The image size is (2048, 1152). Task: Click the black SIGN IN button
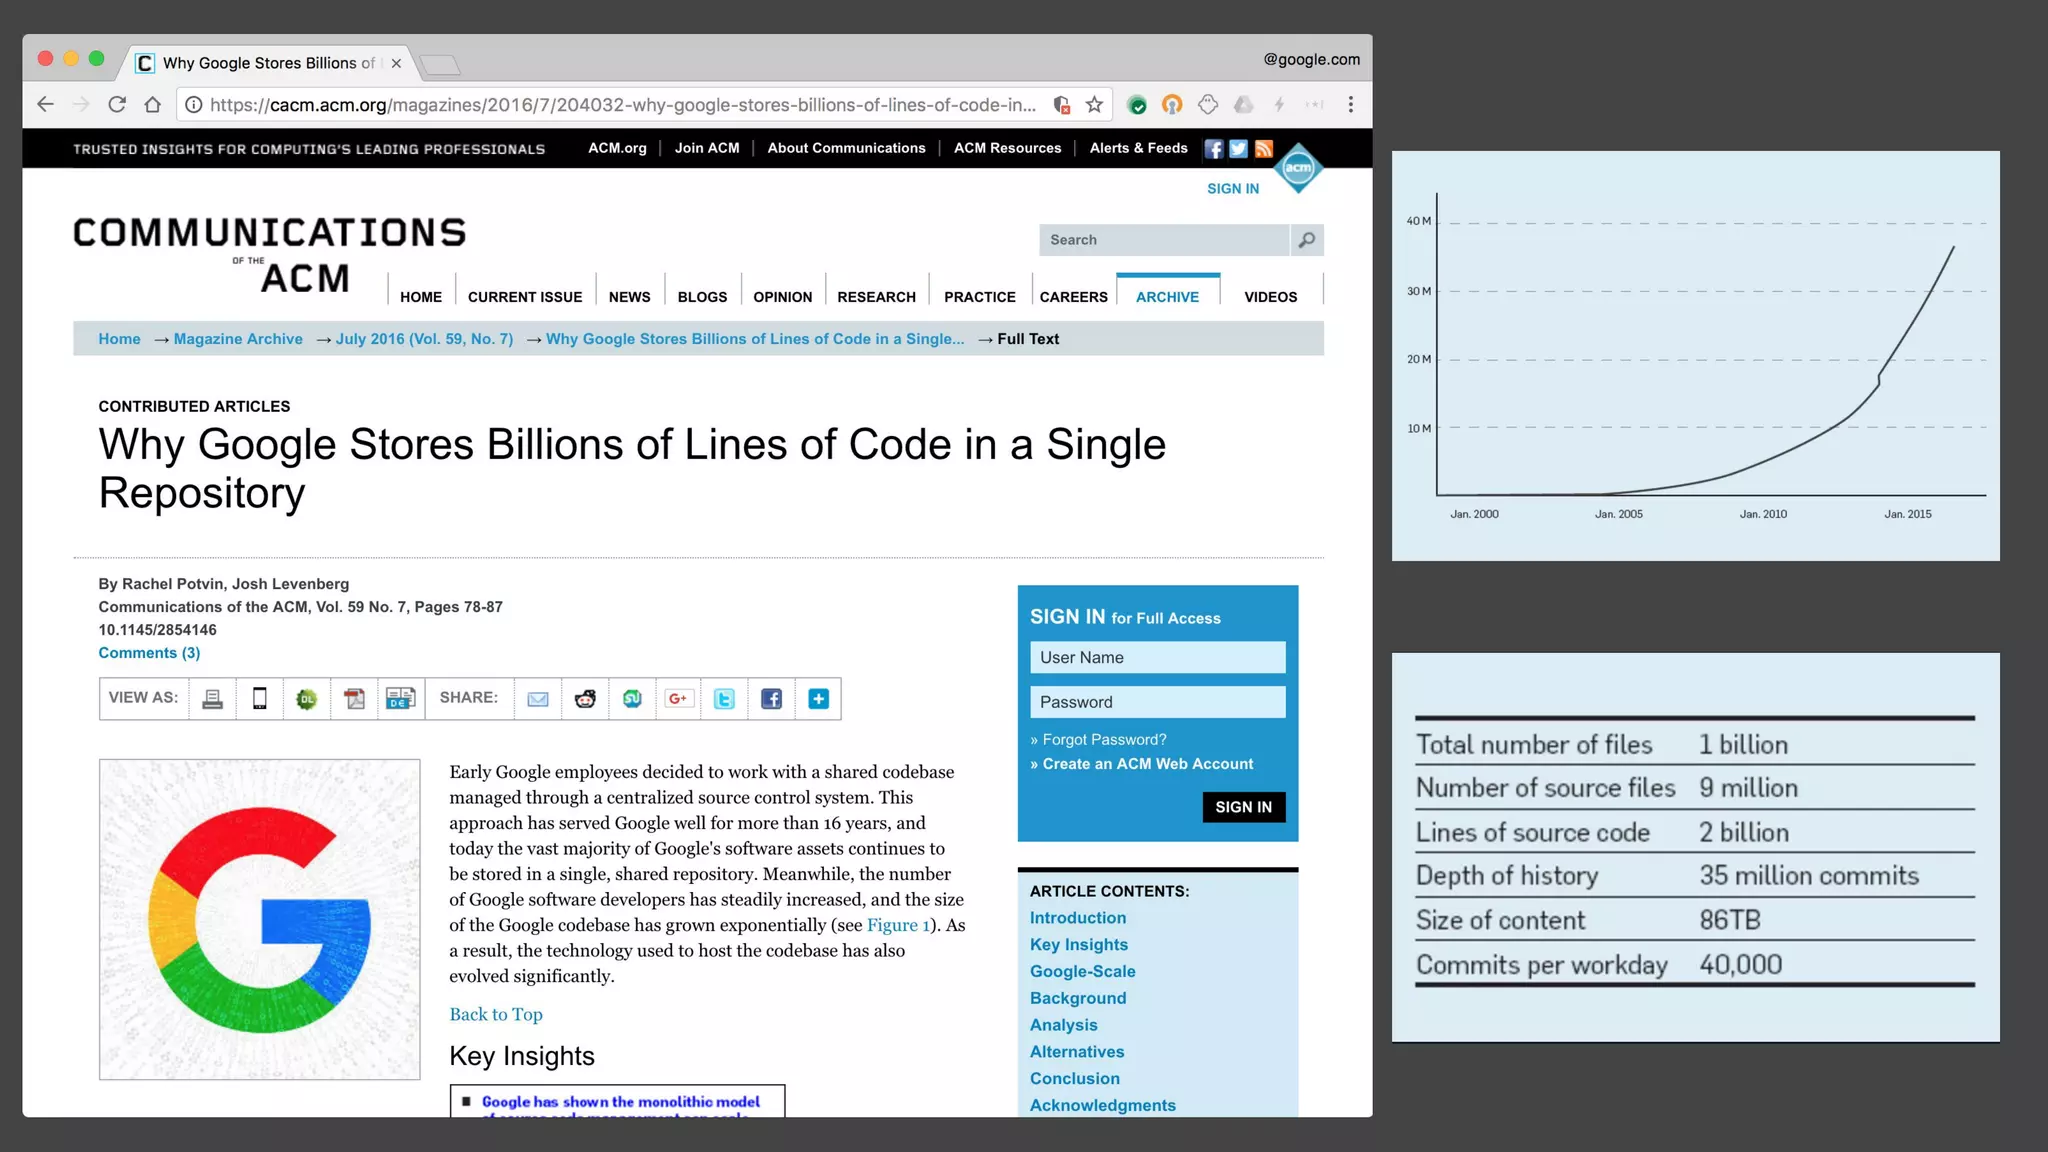(x=1243, y=807)
